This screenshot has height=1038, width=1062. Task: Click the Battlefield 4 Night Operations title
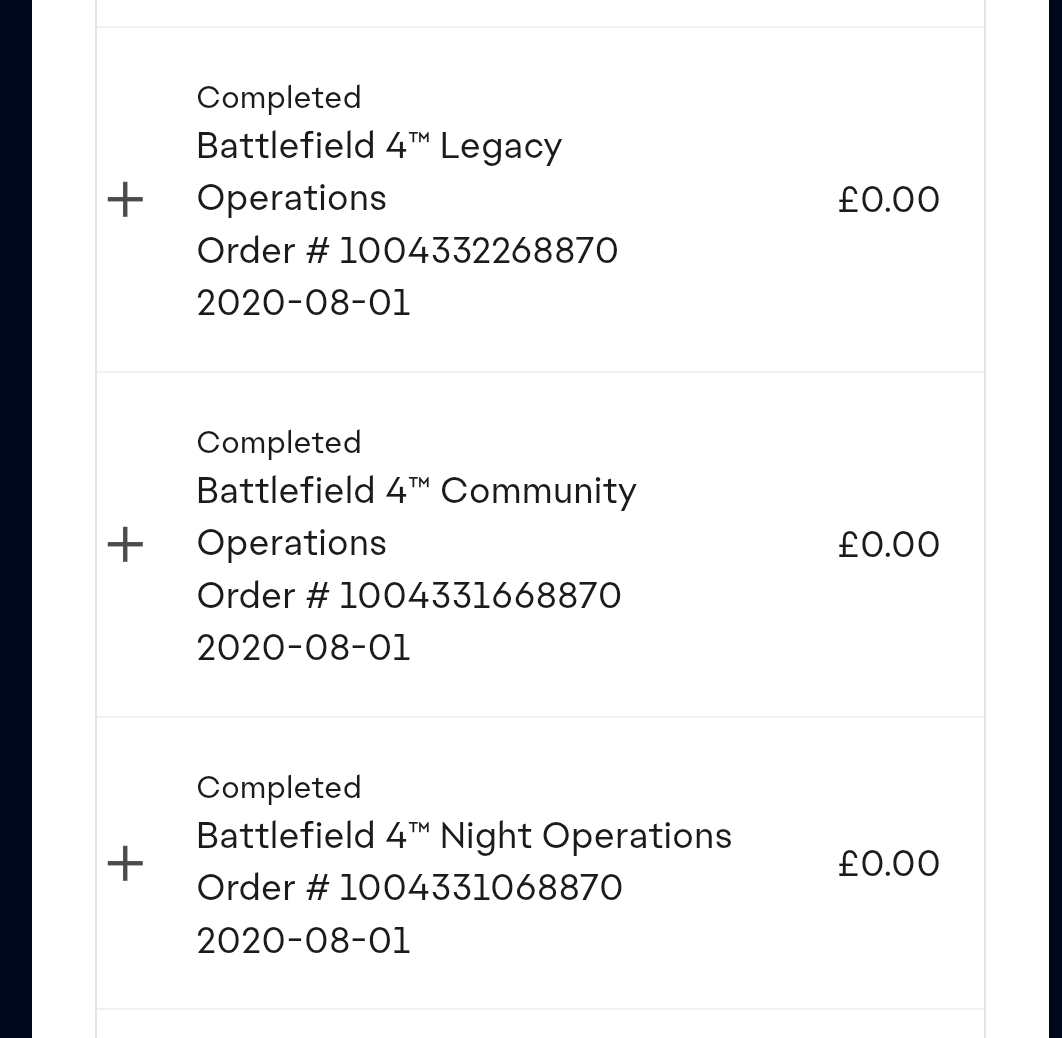click(464, 836)
